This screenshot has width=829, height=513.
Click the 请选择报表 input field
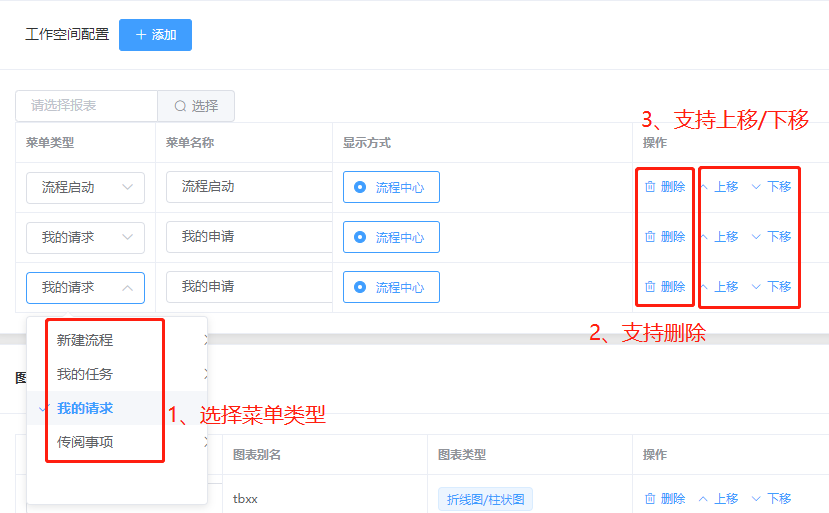(x=87, y=106)
